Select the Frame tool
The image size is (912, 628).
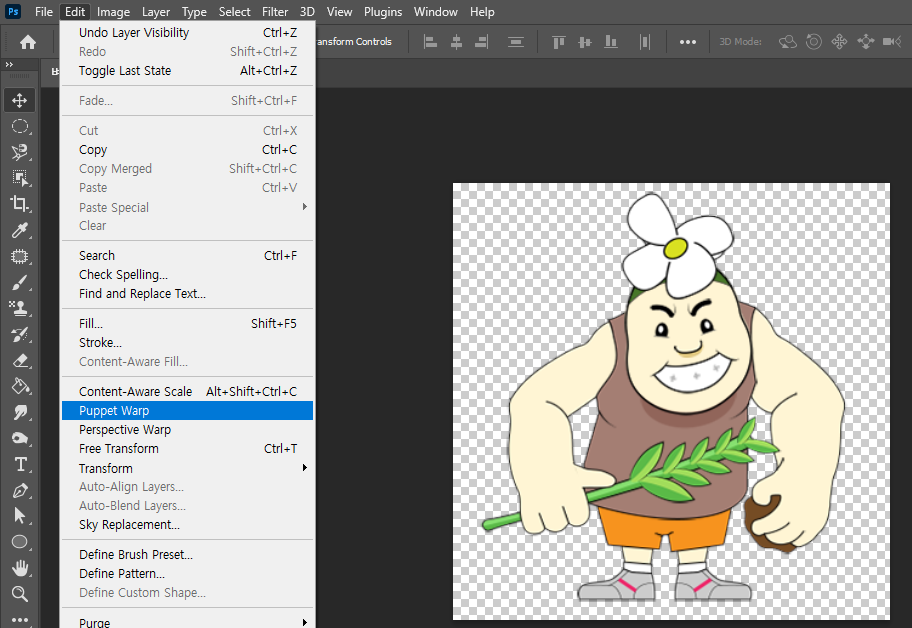(x=20, y=256)
